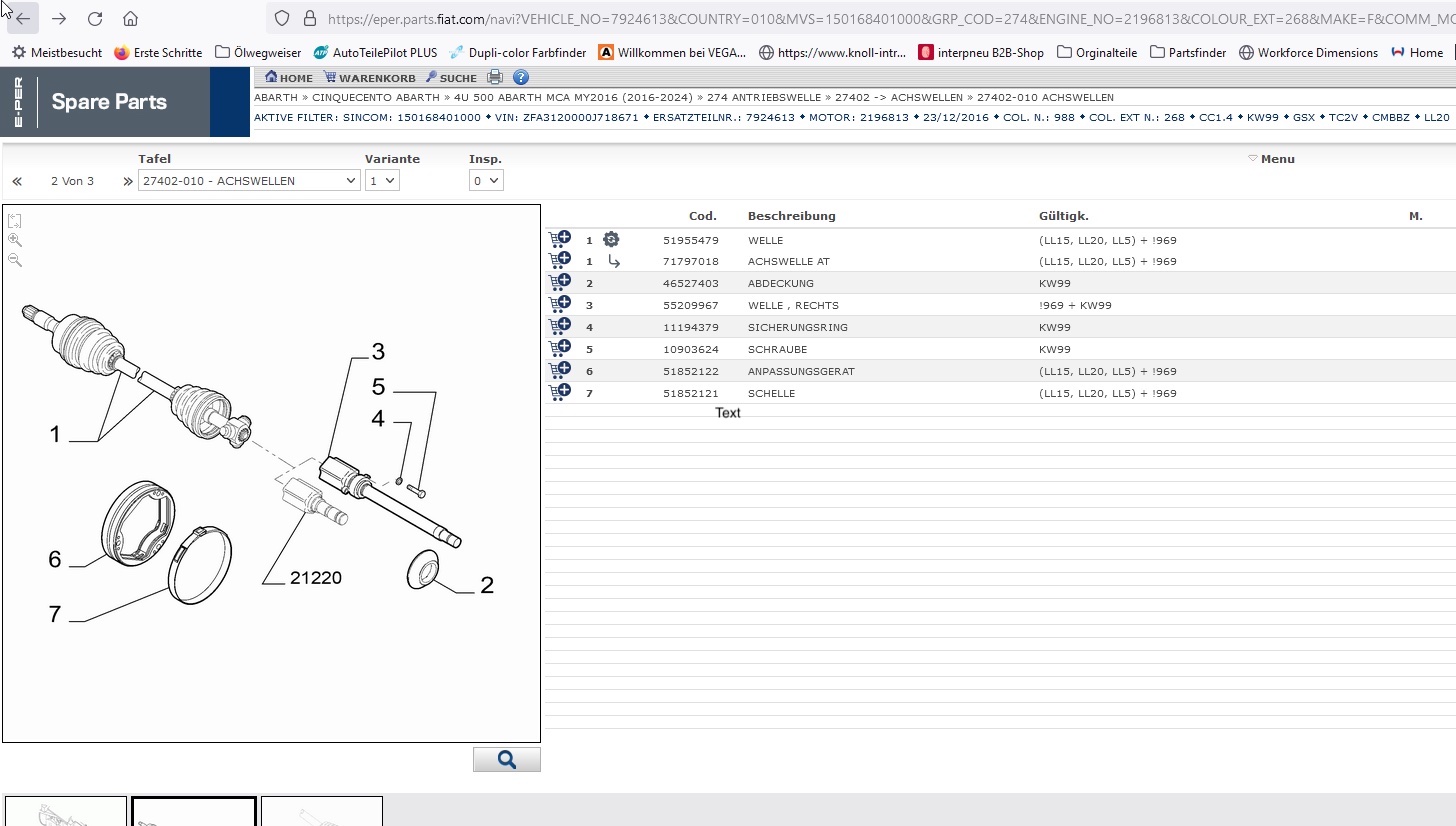Add SCHELLE 51852121 to cart
Image resolution: width=1456 pixels, height=826 pixels.
[x=559, y=393]
